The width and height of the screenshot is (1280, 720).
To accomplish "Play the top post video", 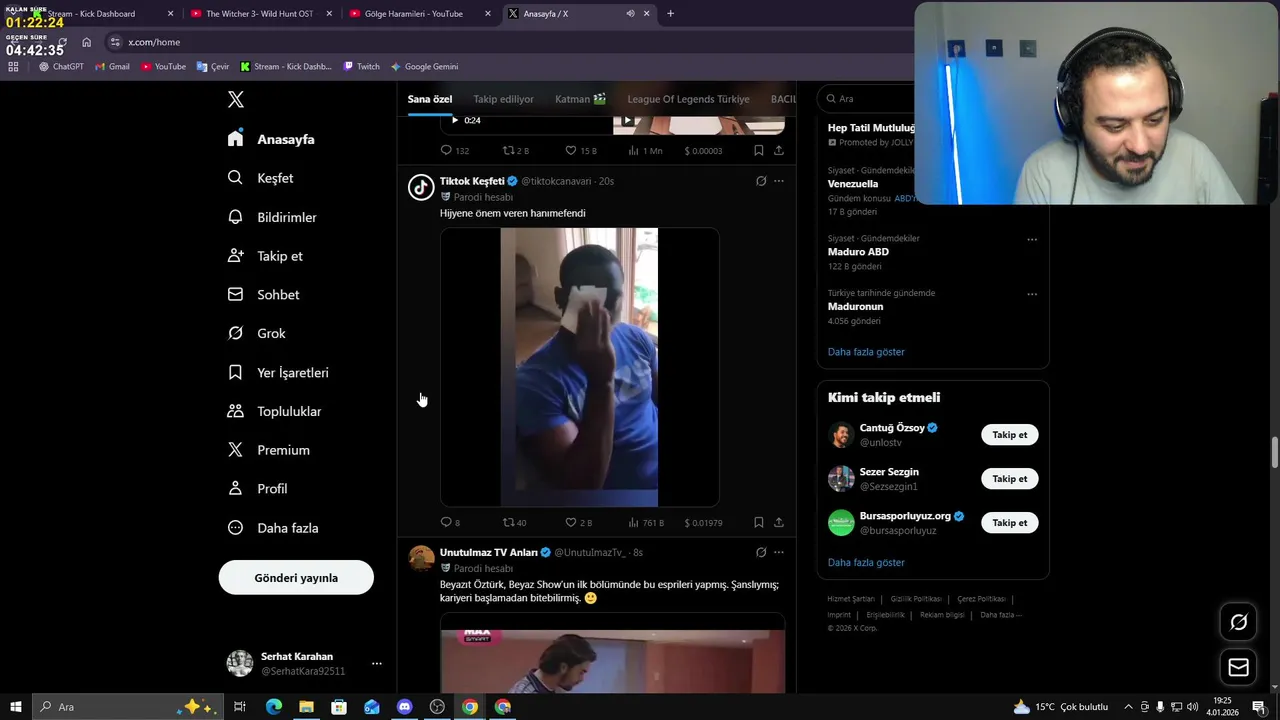I will [455, 120].
